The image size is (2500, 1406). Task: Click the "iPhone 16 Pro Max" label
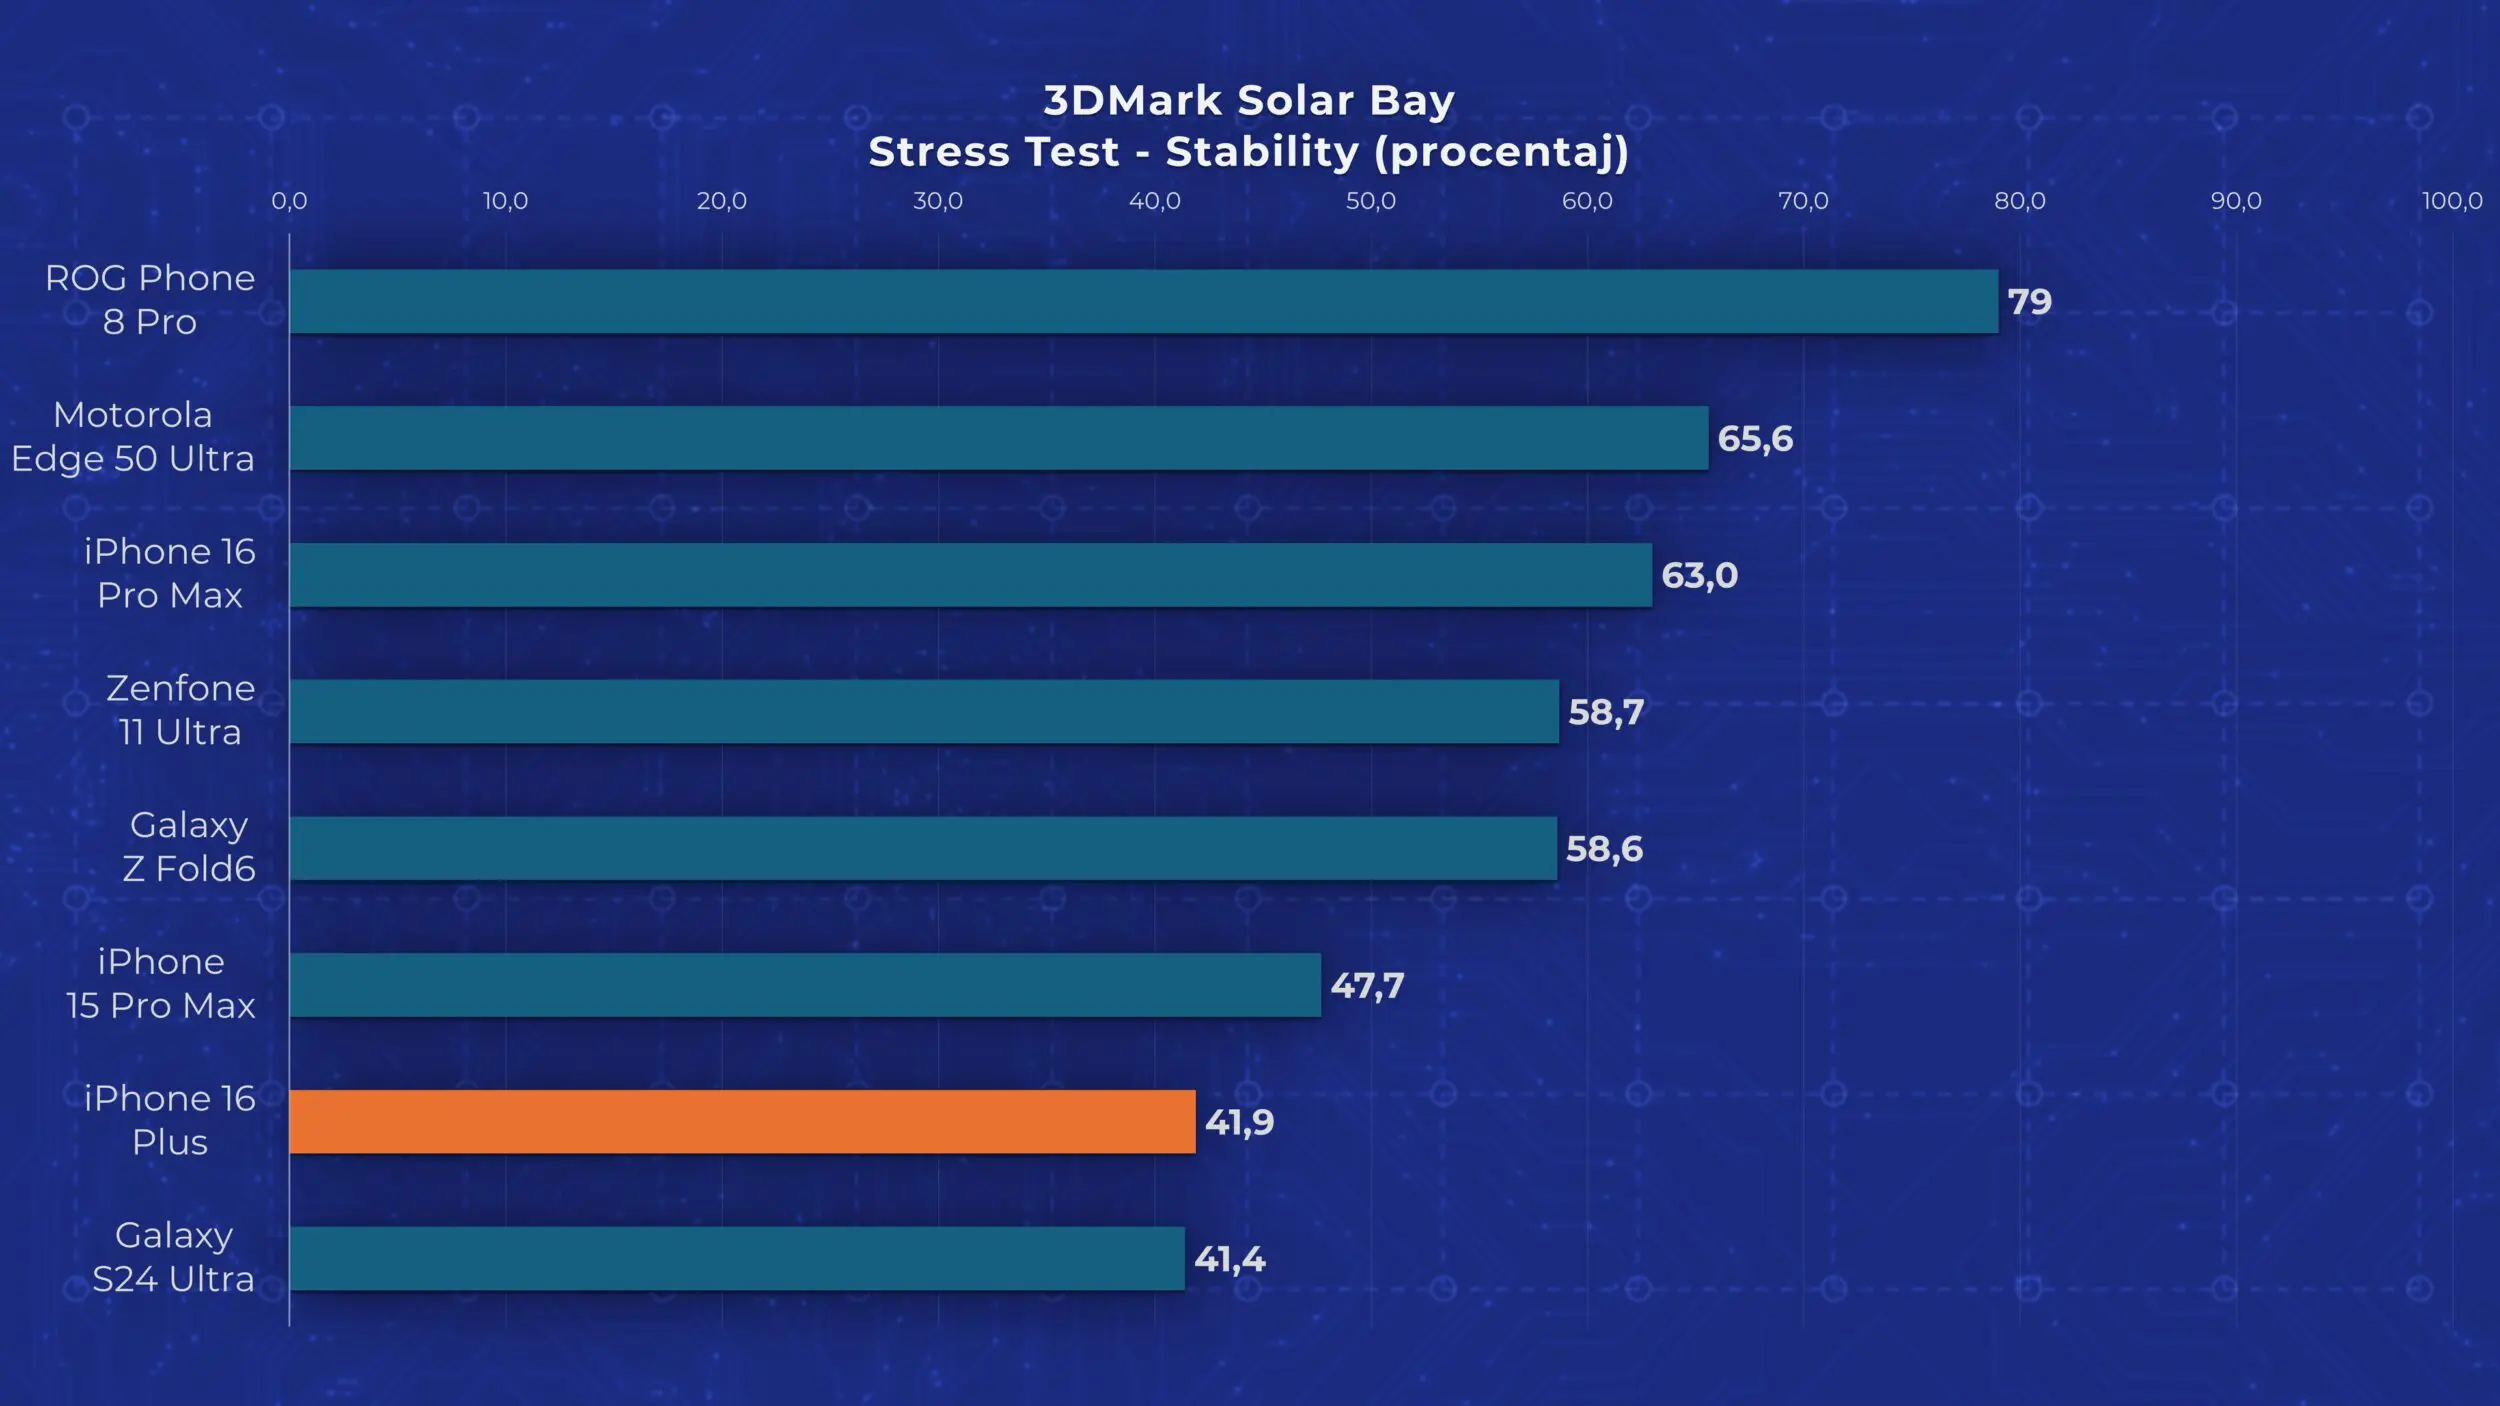169,574
